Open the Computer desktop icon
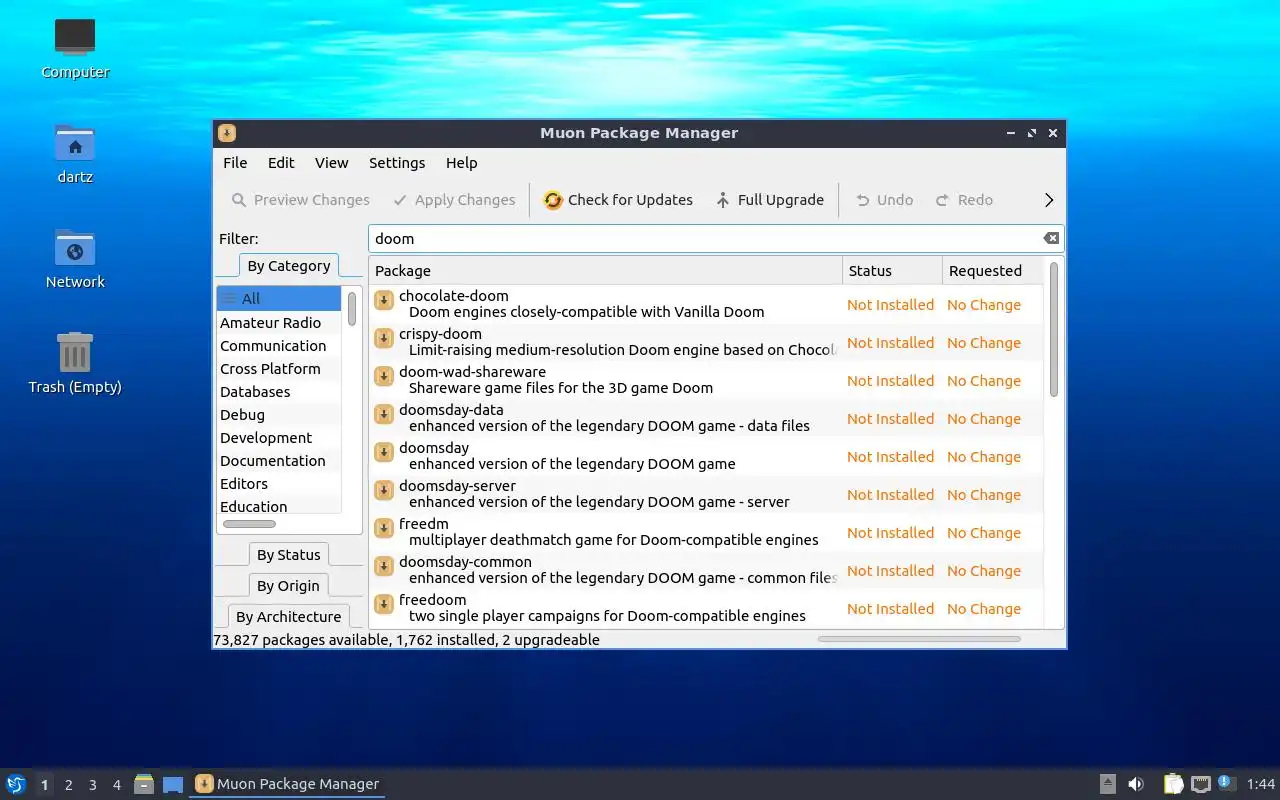Screen dimensions: 1280x800 click(75, 48)
